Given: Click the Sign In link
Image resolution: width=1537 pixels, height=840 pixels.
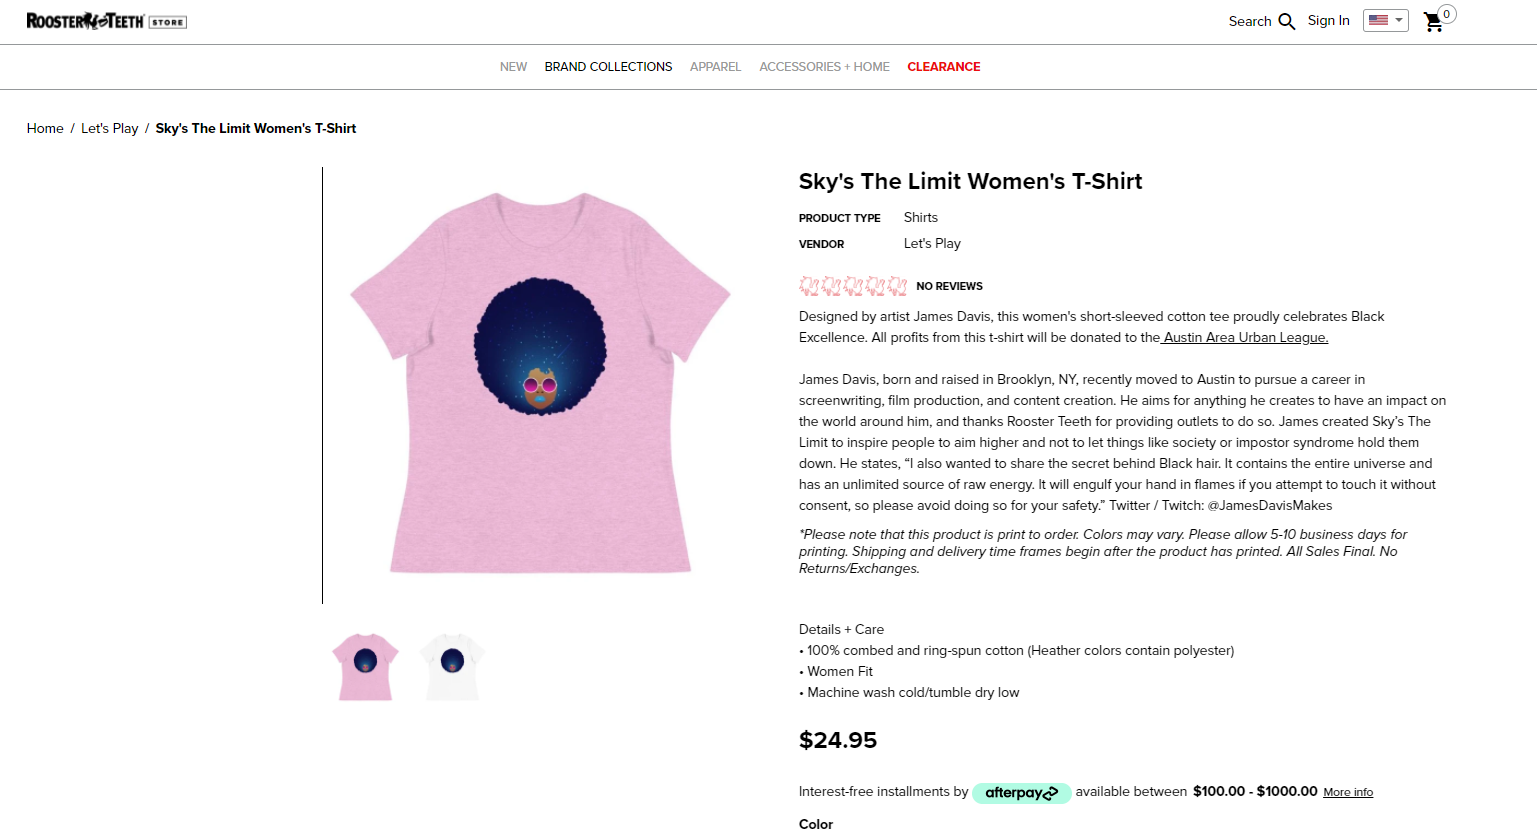Looking at the screenshot, I should [1328, 20].
